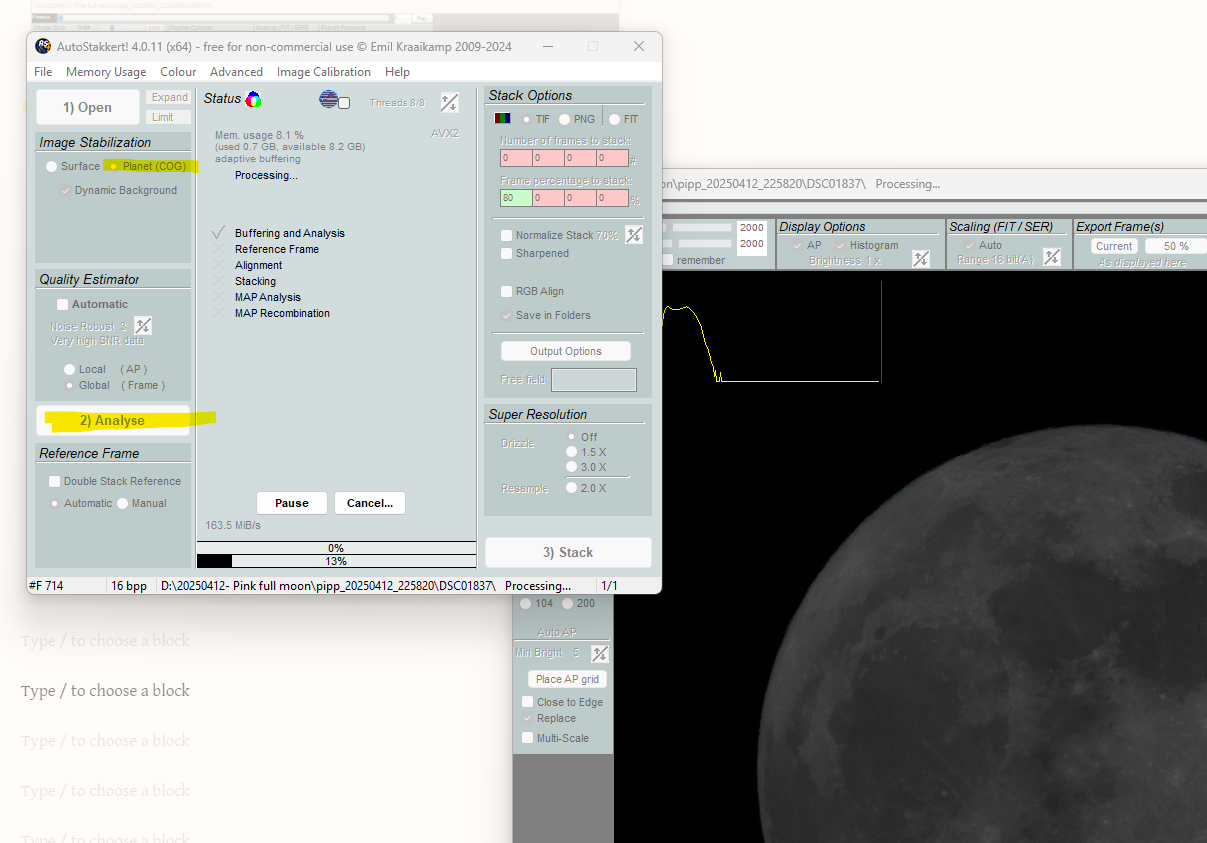The height and width of the screenshot is (843, 1207).
Task: Click the Normalize Stack adjuster icon
Action: point(633,234)
